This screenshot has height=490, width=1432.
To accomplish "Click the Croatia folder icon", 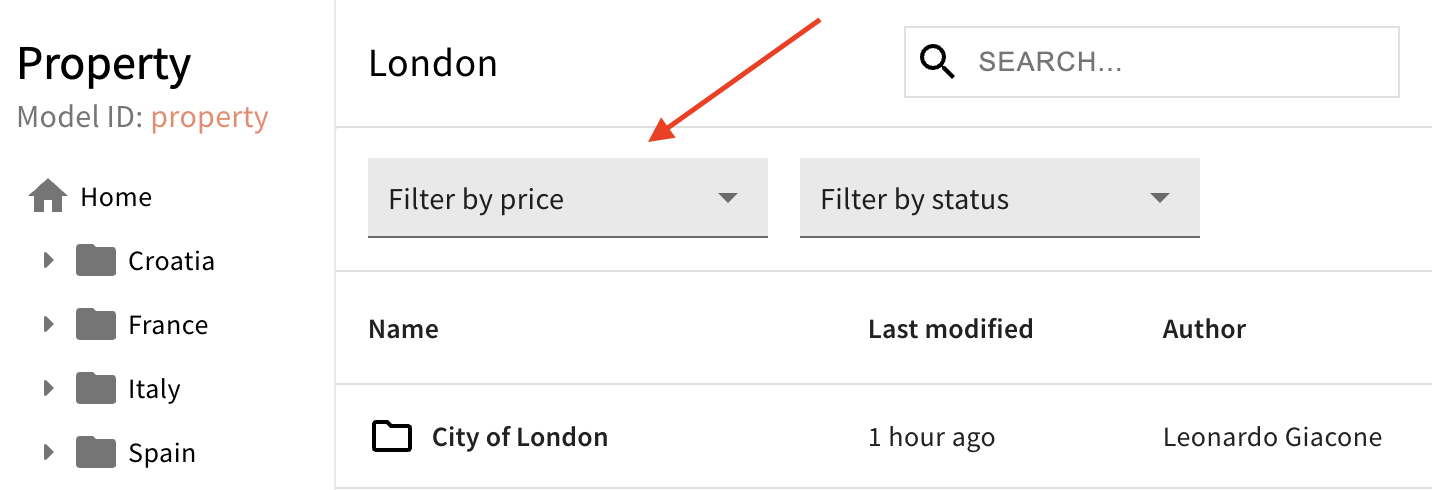I will pyautogui.click(x=96, y=261).
